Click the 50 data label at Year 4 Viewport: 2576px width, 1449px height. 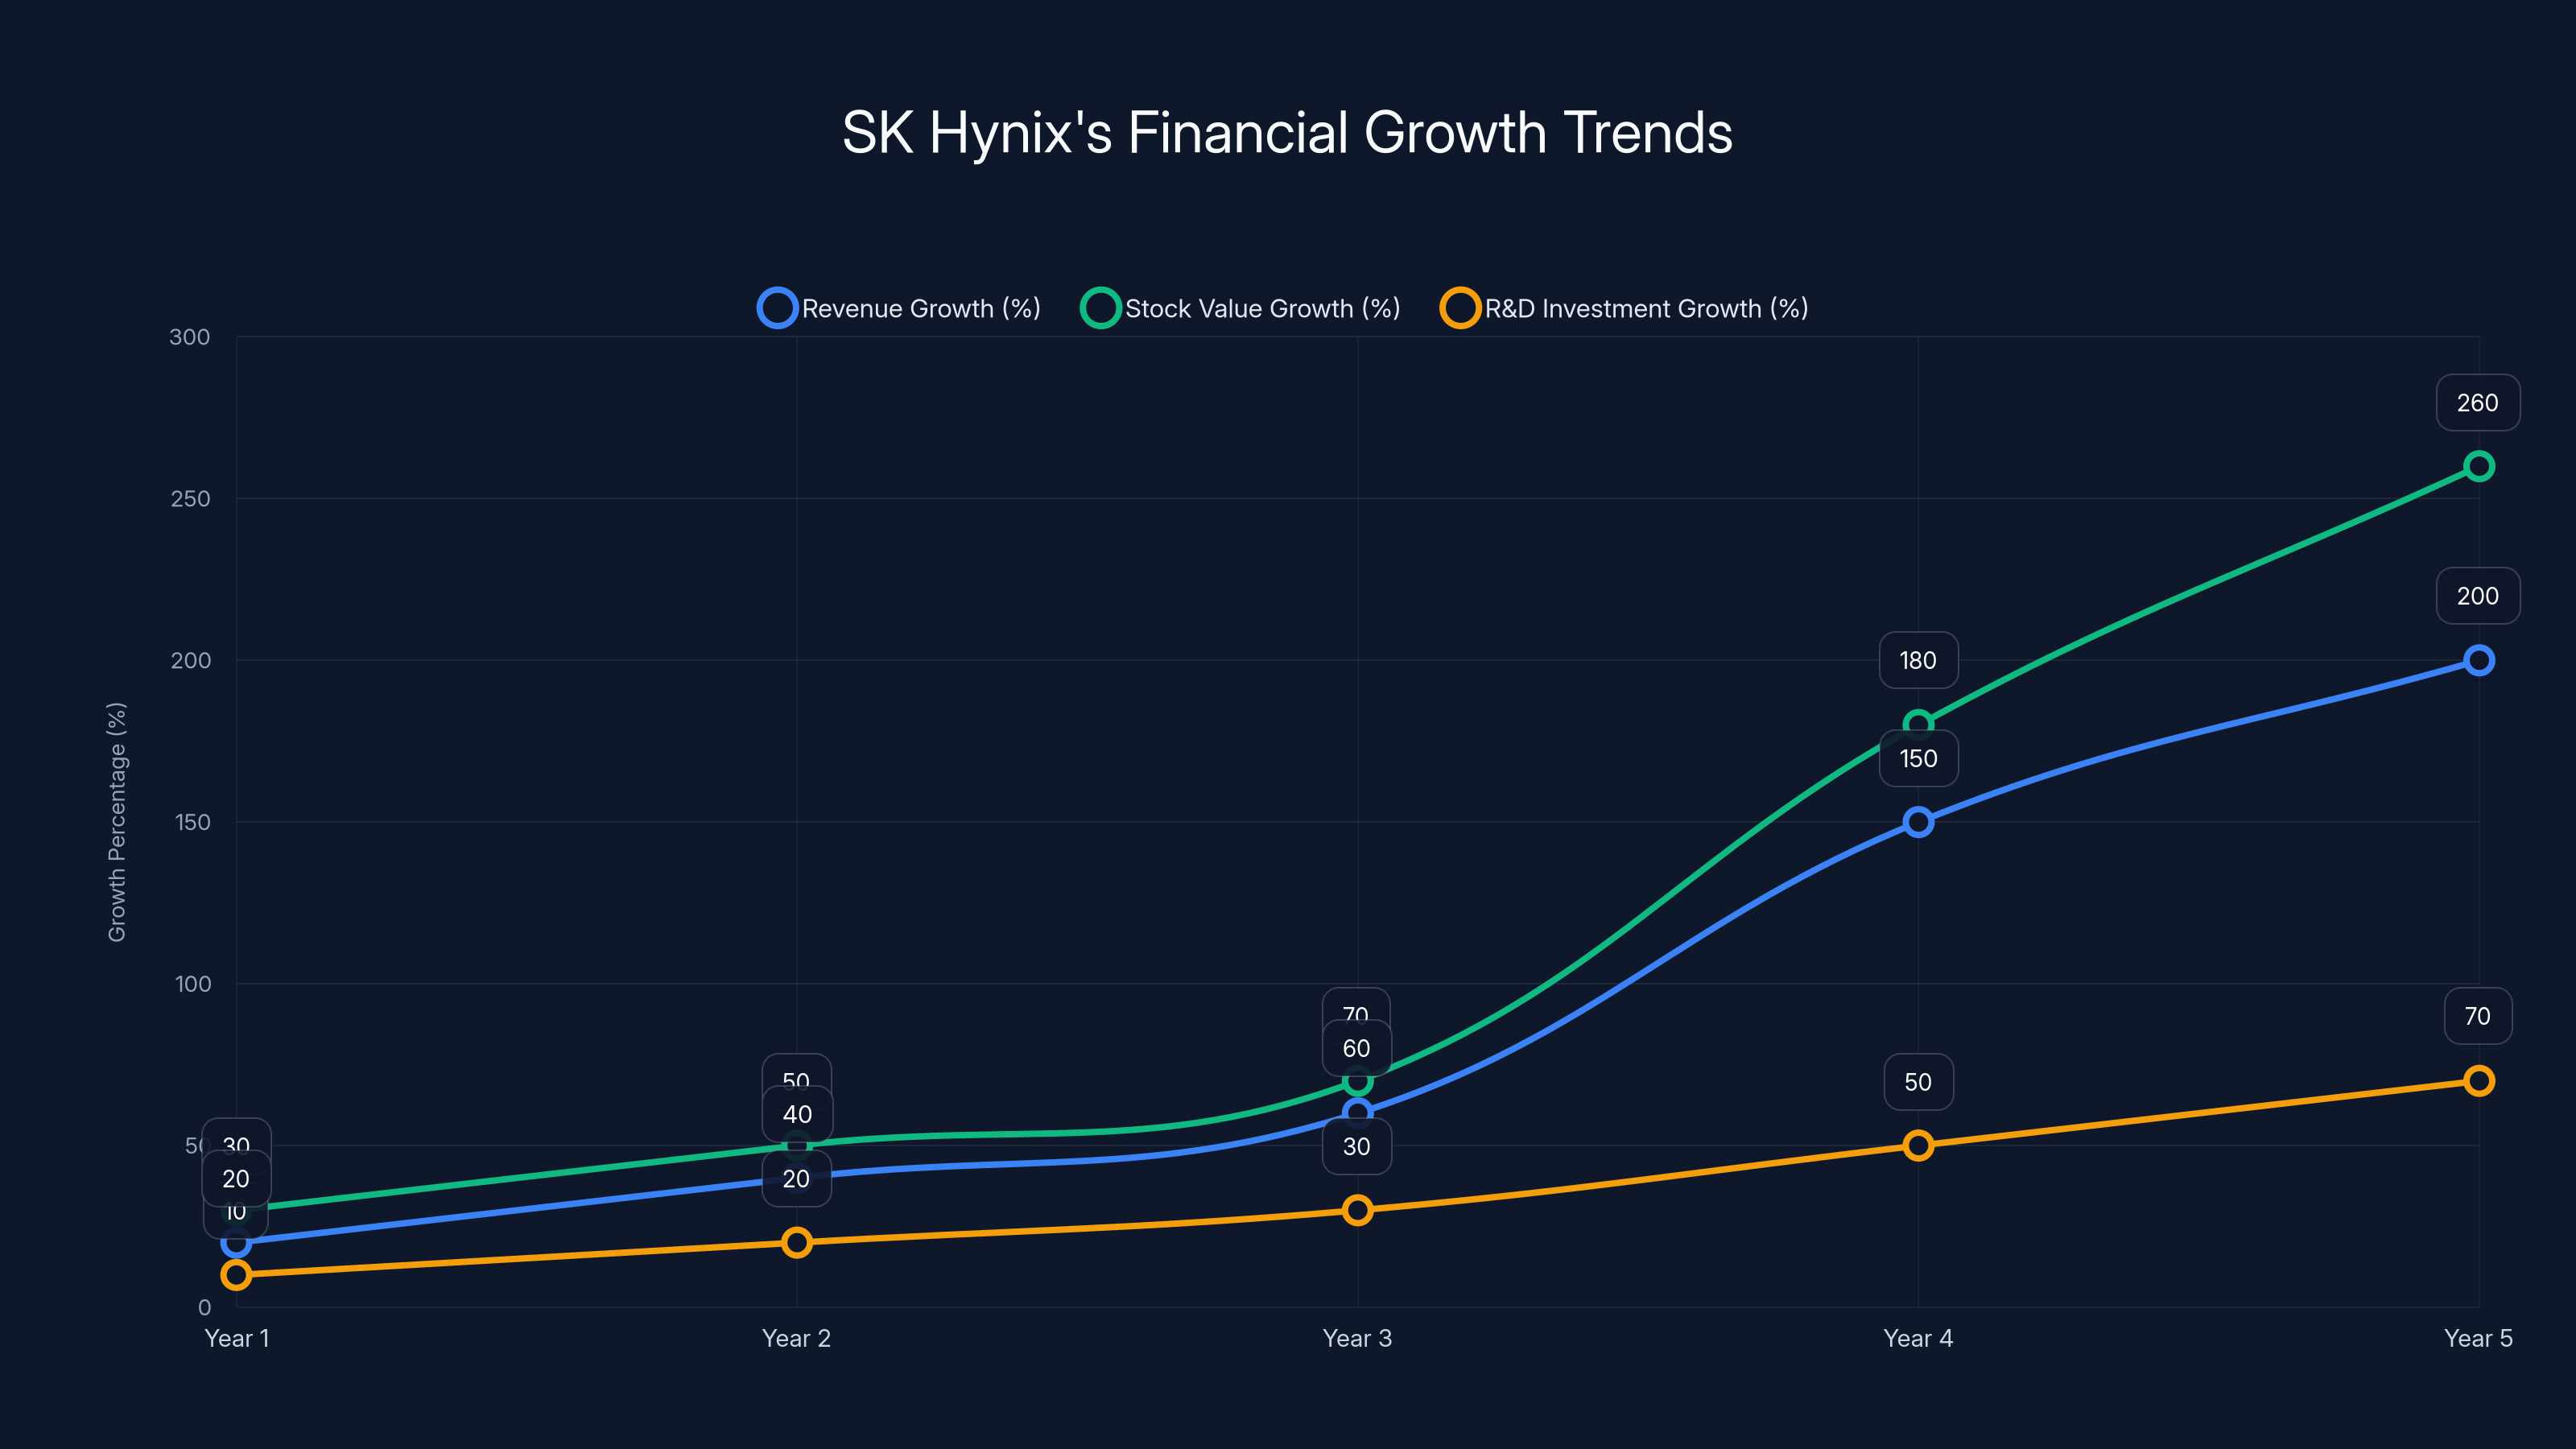[1918, 1082]
